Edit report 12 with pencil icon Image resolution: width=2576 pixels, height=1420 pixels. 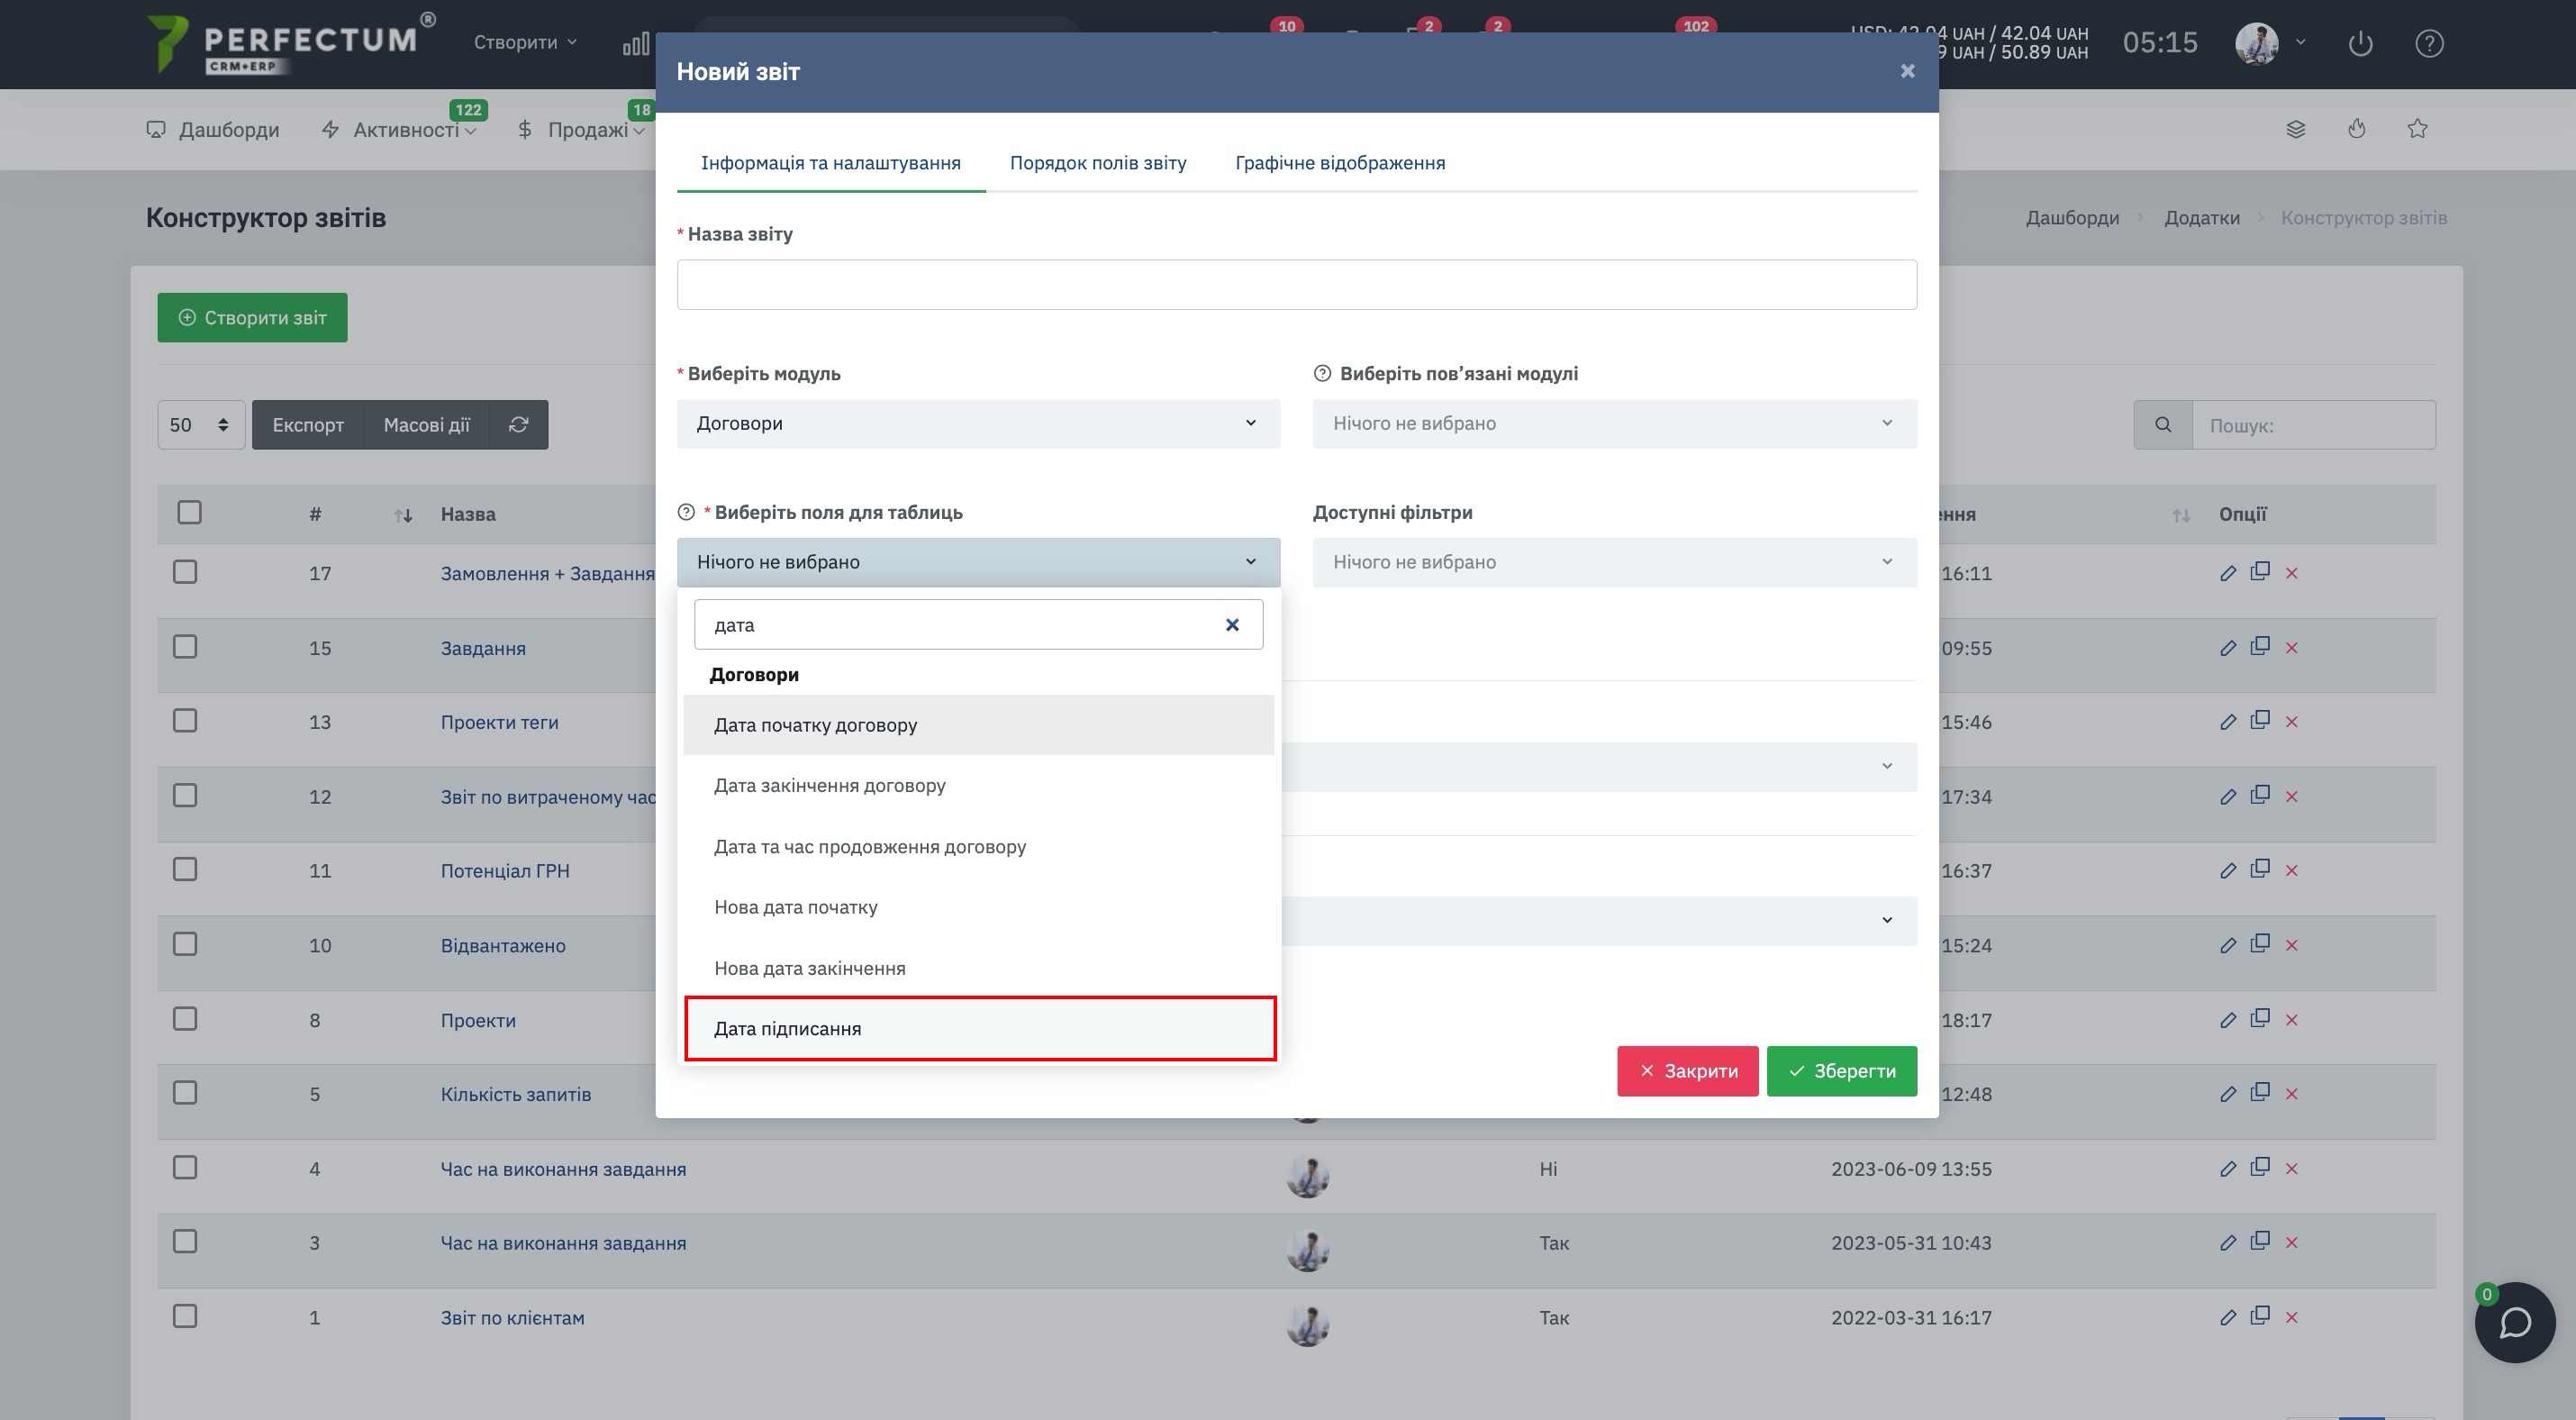[2228, 797]
